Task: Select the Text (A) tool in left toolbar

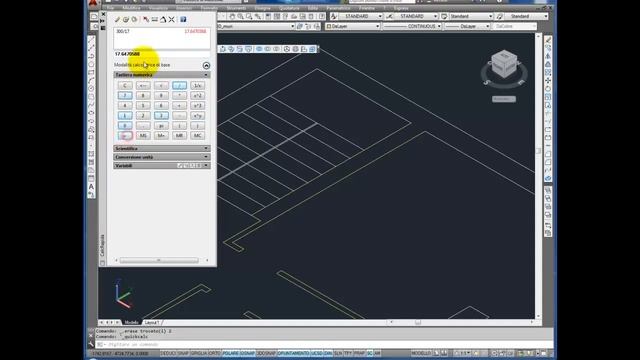Action: [x=91, y=187]
